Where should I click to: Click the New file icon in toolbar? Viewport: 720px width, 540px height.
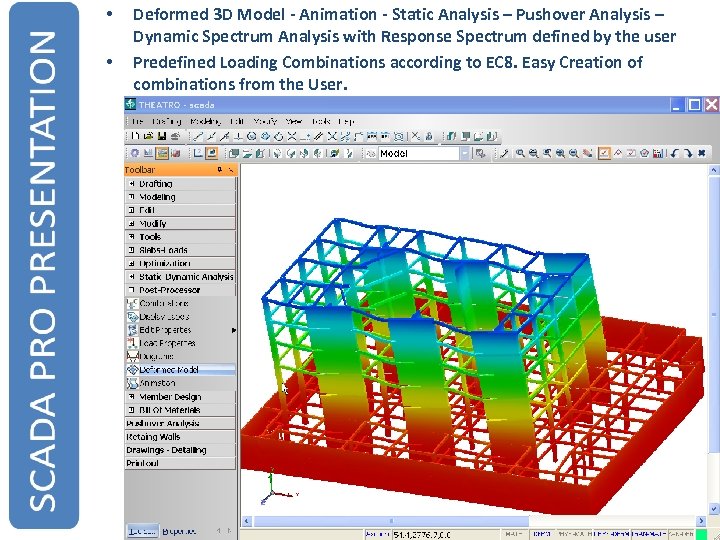pyautogui.click(x=135, y=136)
